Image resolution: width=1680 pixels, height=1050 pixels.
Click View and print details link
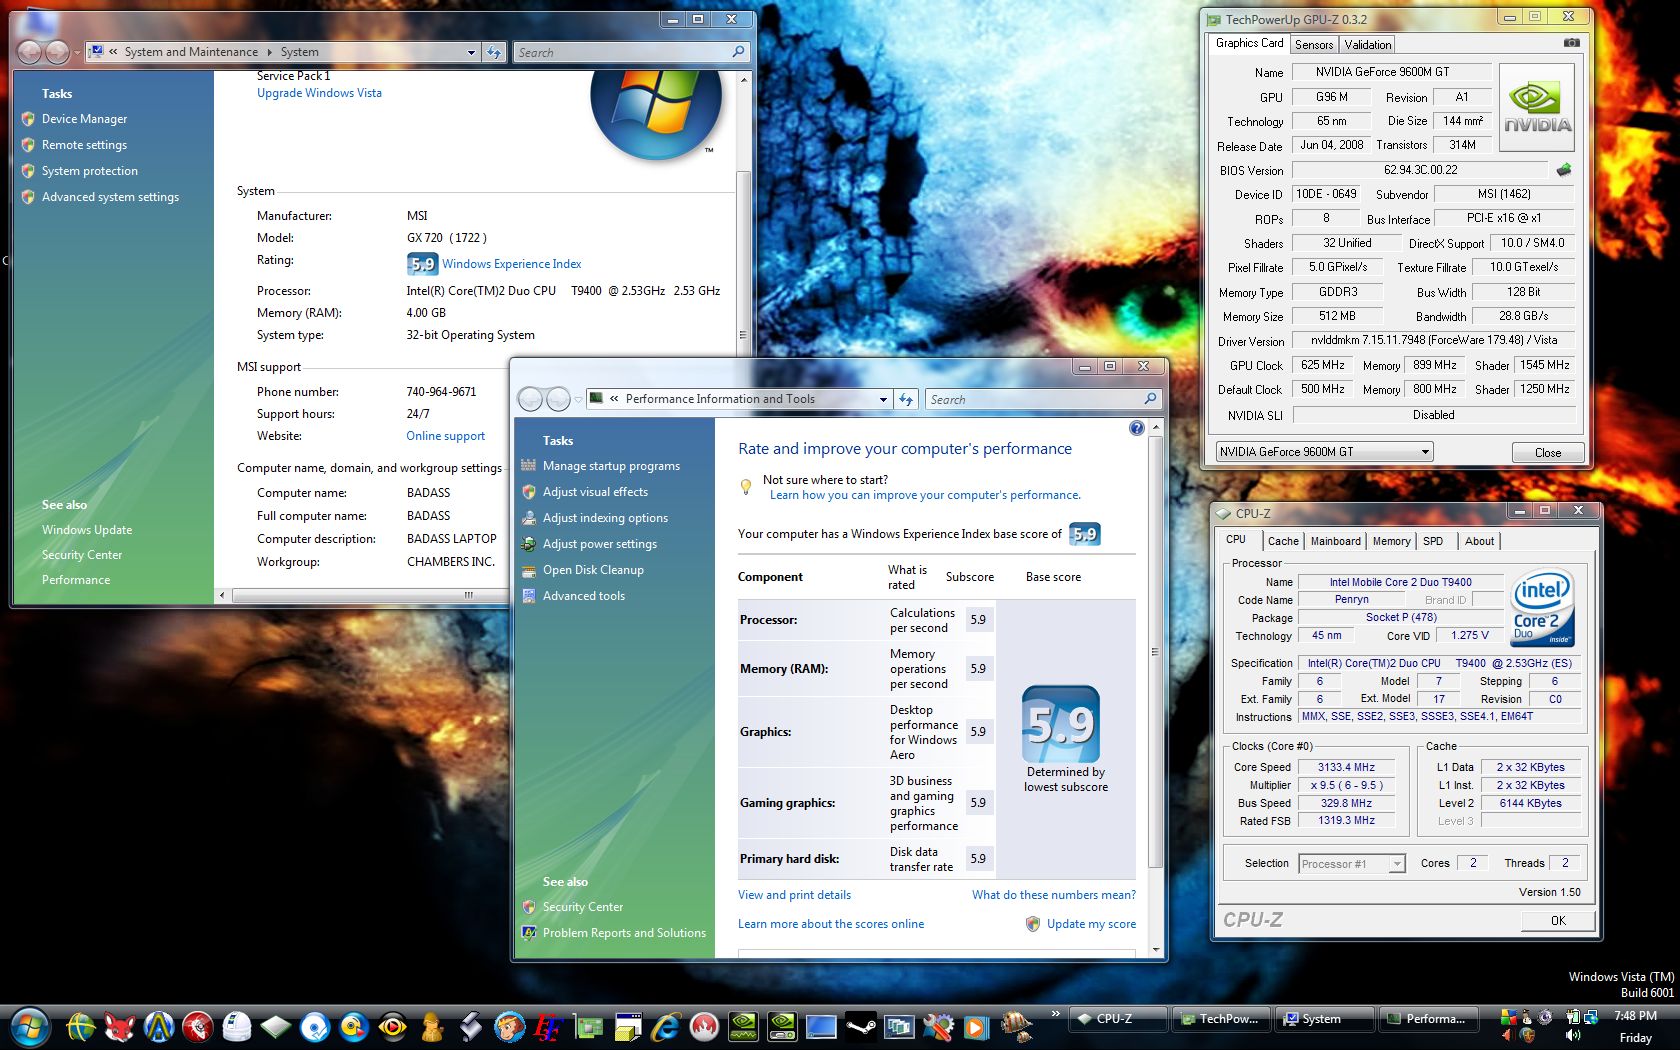point(794,895)
